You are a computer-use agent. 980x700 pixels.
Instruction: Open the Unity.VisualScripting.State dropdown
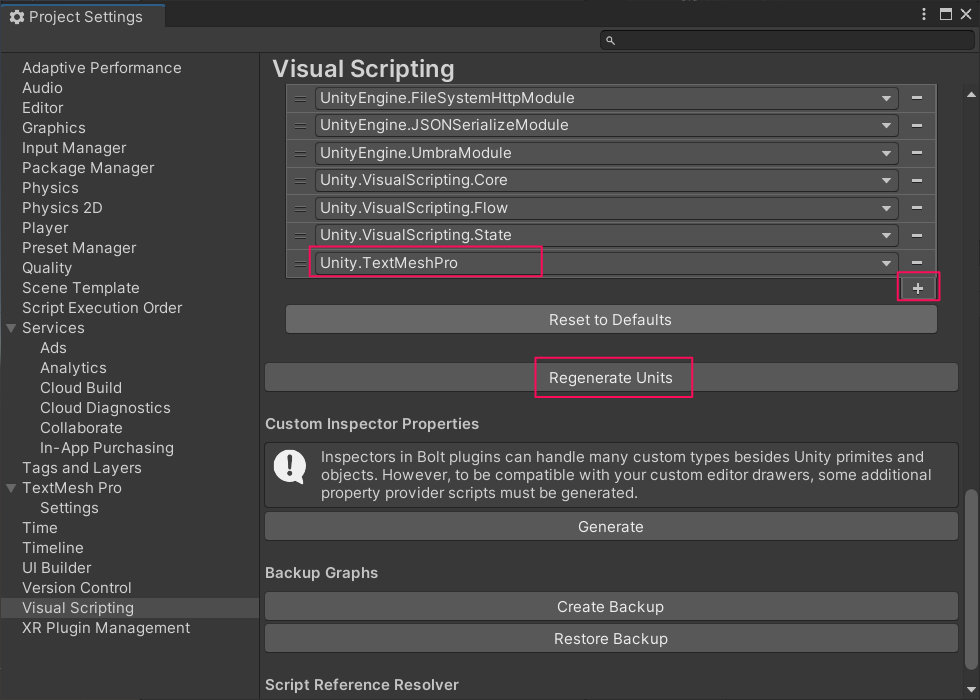(886, 235)
